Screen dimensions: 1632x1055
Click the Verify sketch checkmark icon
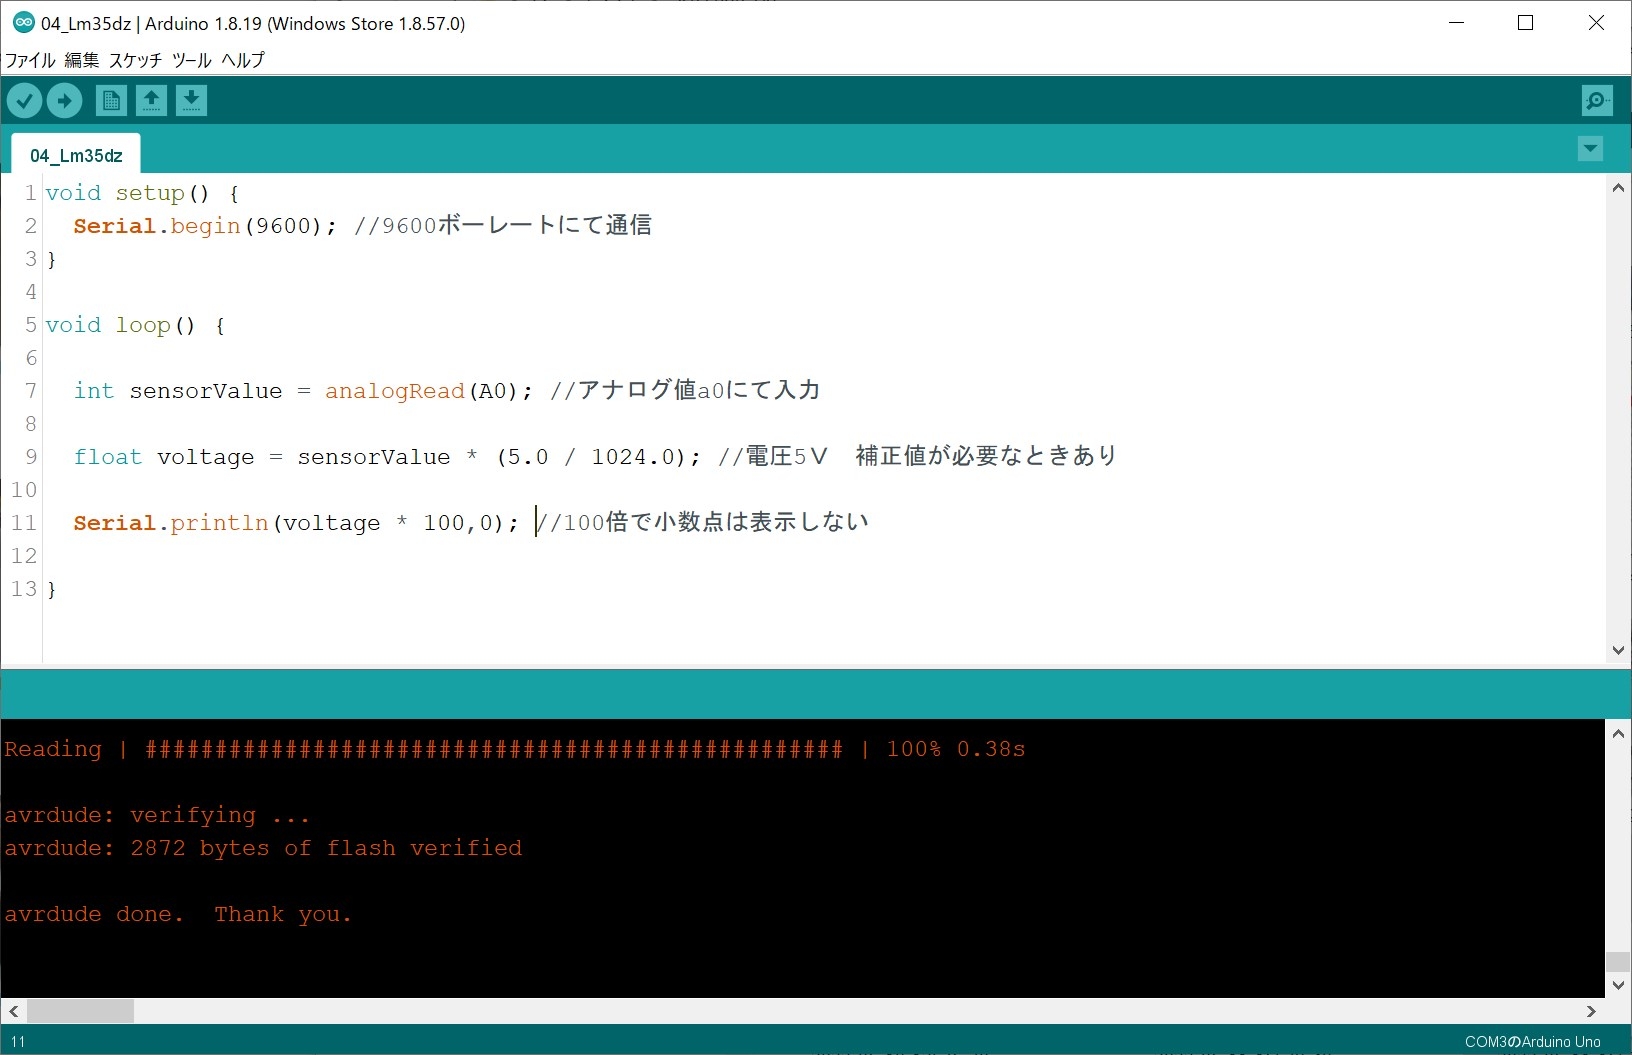click(x=25, y=101)
